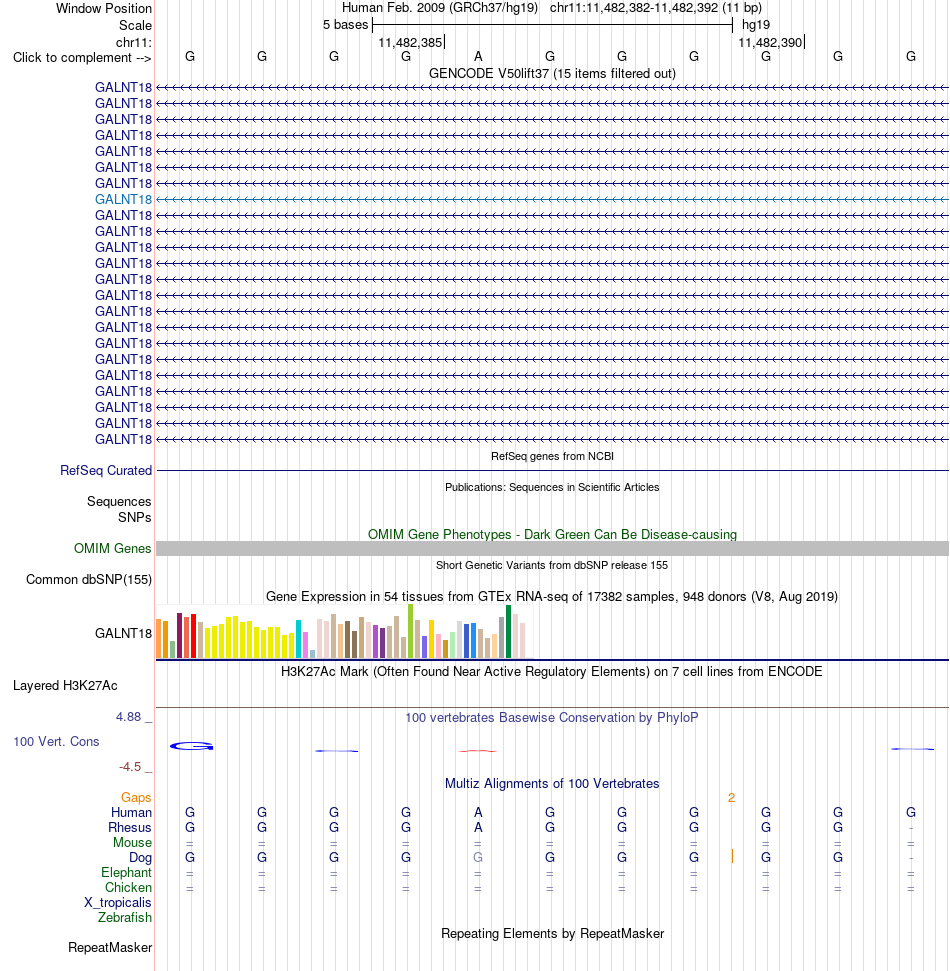Image resolution: width=950 pixels, height=971 pixels.
Task: Open 'Repeating Elements by RepeatMasker' title
Action: click(552, 933)
